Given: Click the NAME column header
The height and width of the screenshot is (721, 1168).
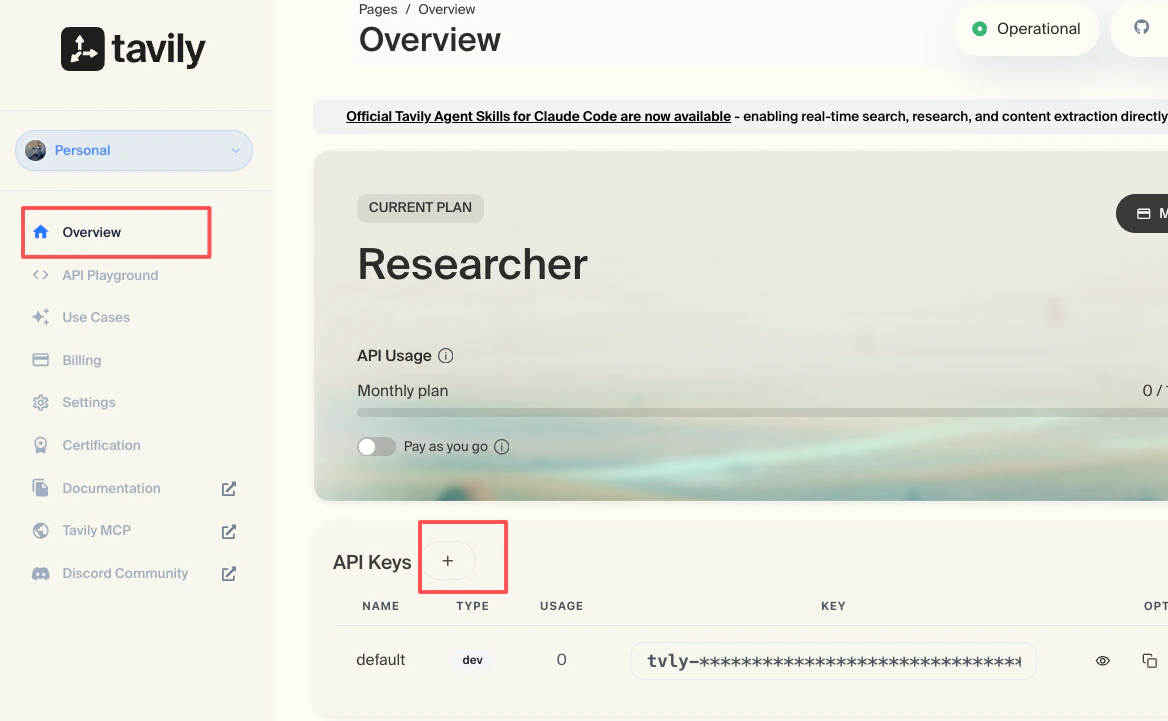Looking at the screenshot, I should click(381, 606).
